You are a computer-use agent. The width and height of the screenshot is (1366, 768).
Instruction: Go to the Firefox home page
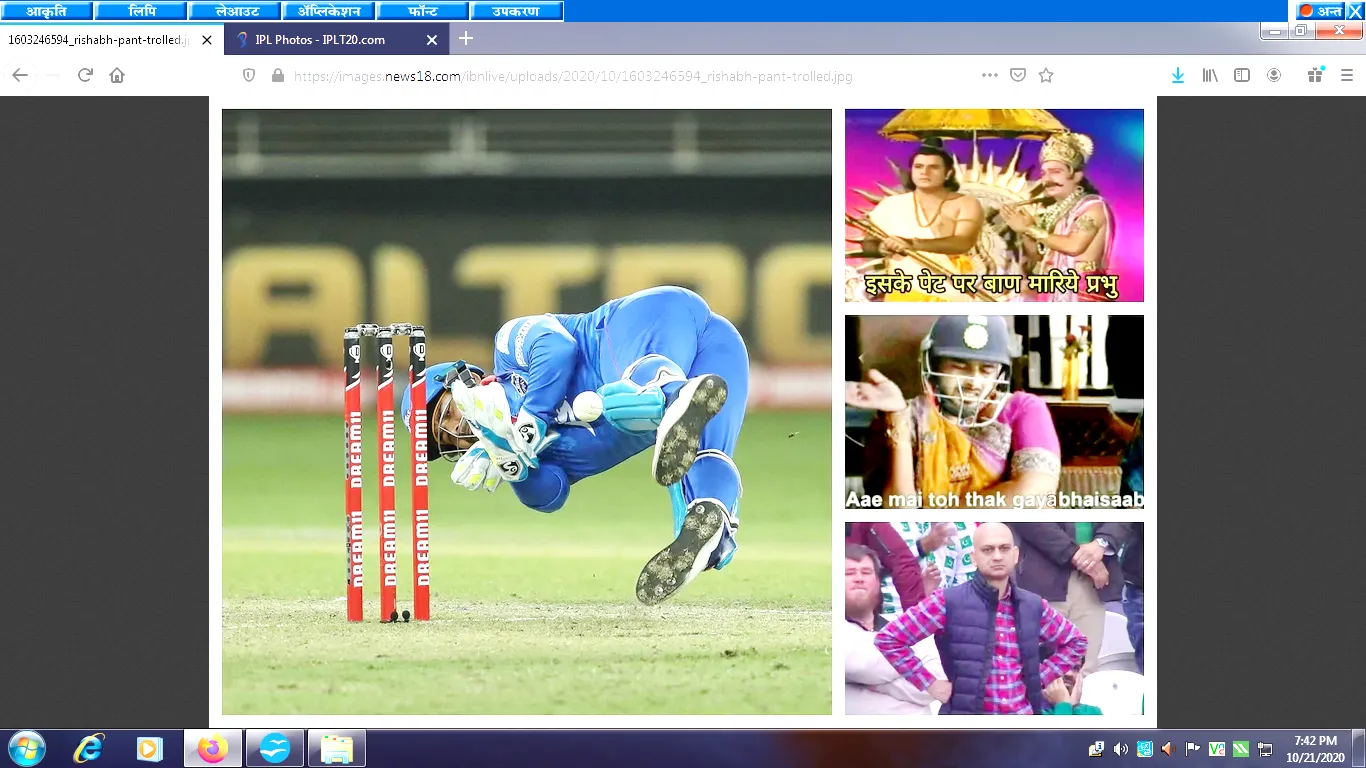click(x=117, y=75)
